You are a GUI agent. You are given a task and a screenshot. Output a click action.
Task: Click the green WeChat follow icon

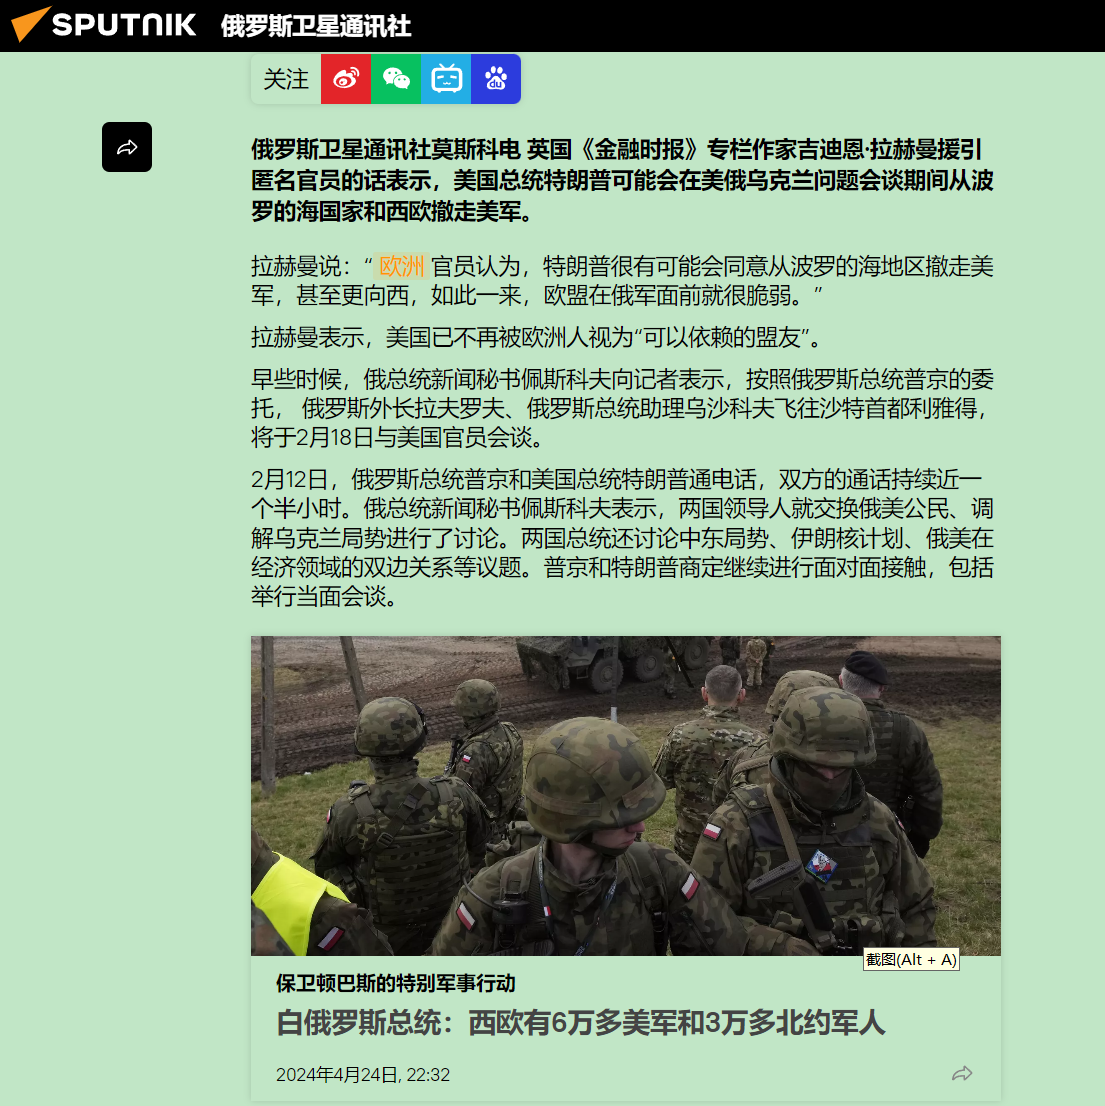pyautogui.click(x=396, y=79)
